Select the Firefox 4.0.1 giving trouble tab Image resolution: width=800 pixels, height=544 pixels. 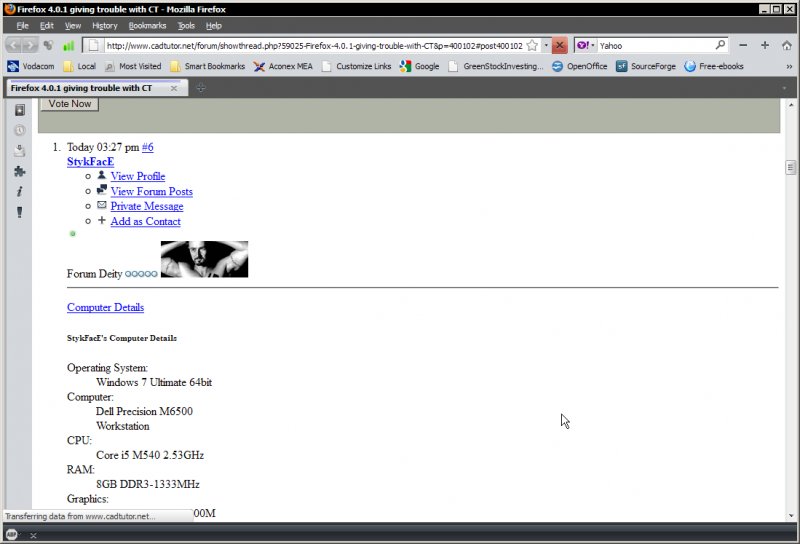96,88
